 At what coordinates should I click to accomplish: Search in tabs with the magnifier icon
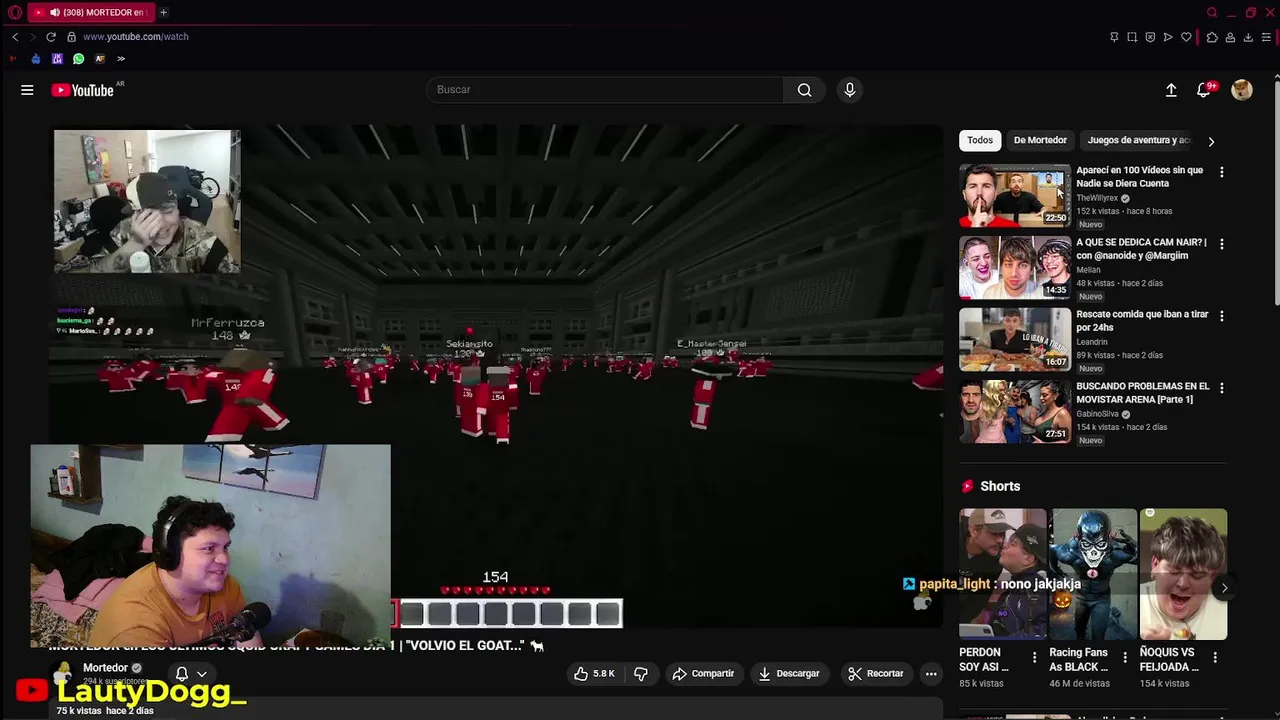point(1212,12)
